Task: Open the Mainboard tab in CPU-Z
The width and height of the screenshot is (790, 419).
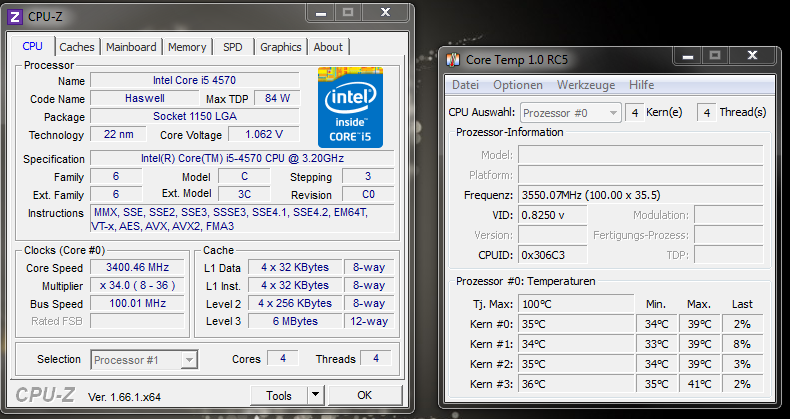Action: click(131, 47)
